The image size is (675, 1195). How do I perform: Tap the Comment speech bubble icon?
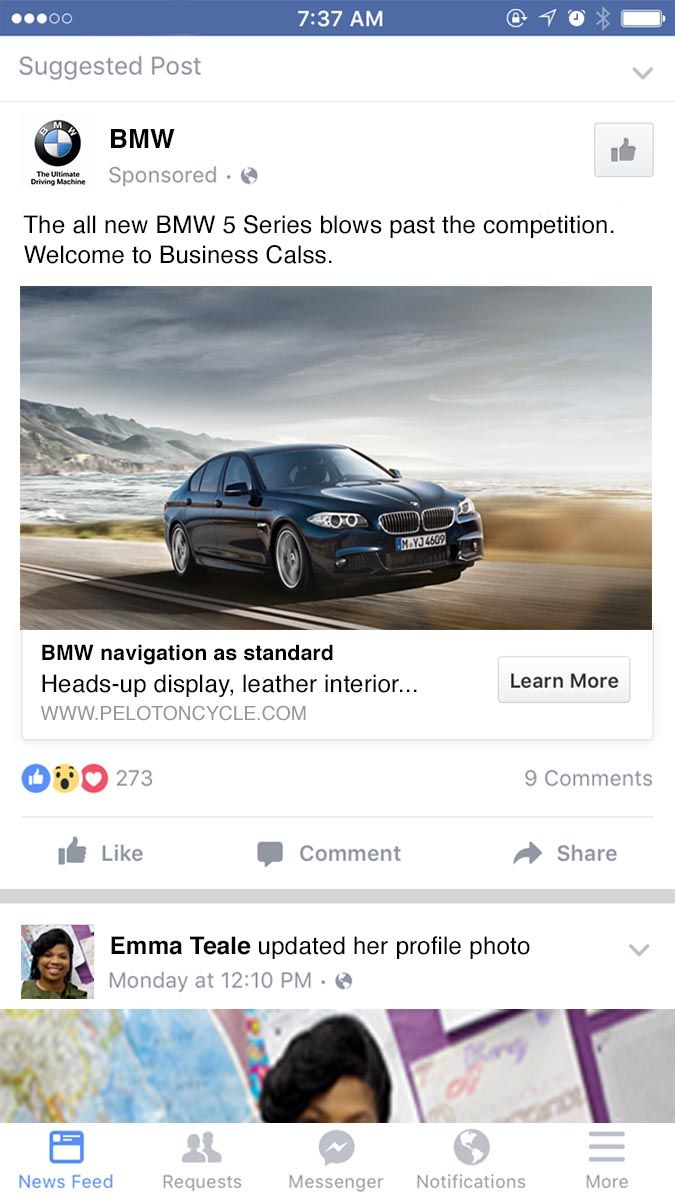pyautogui.click(x=270, y=854)
